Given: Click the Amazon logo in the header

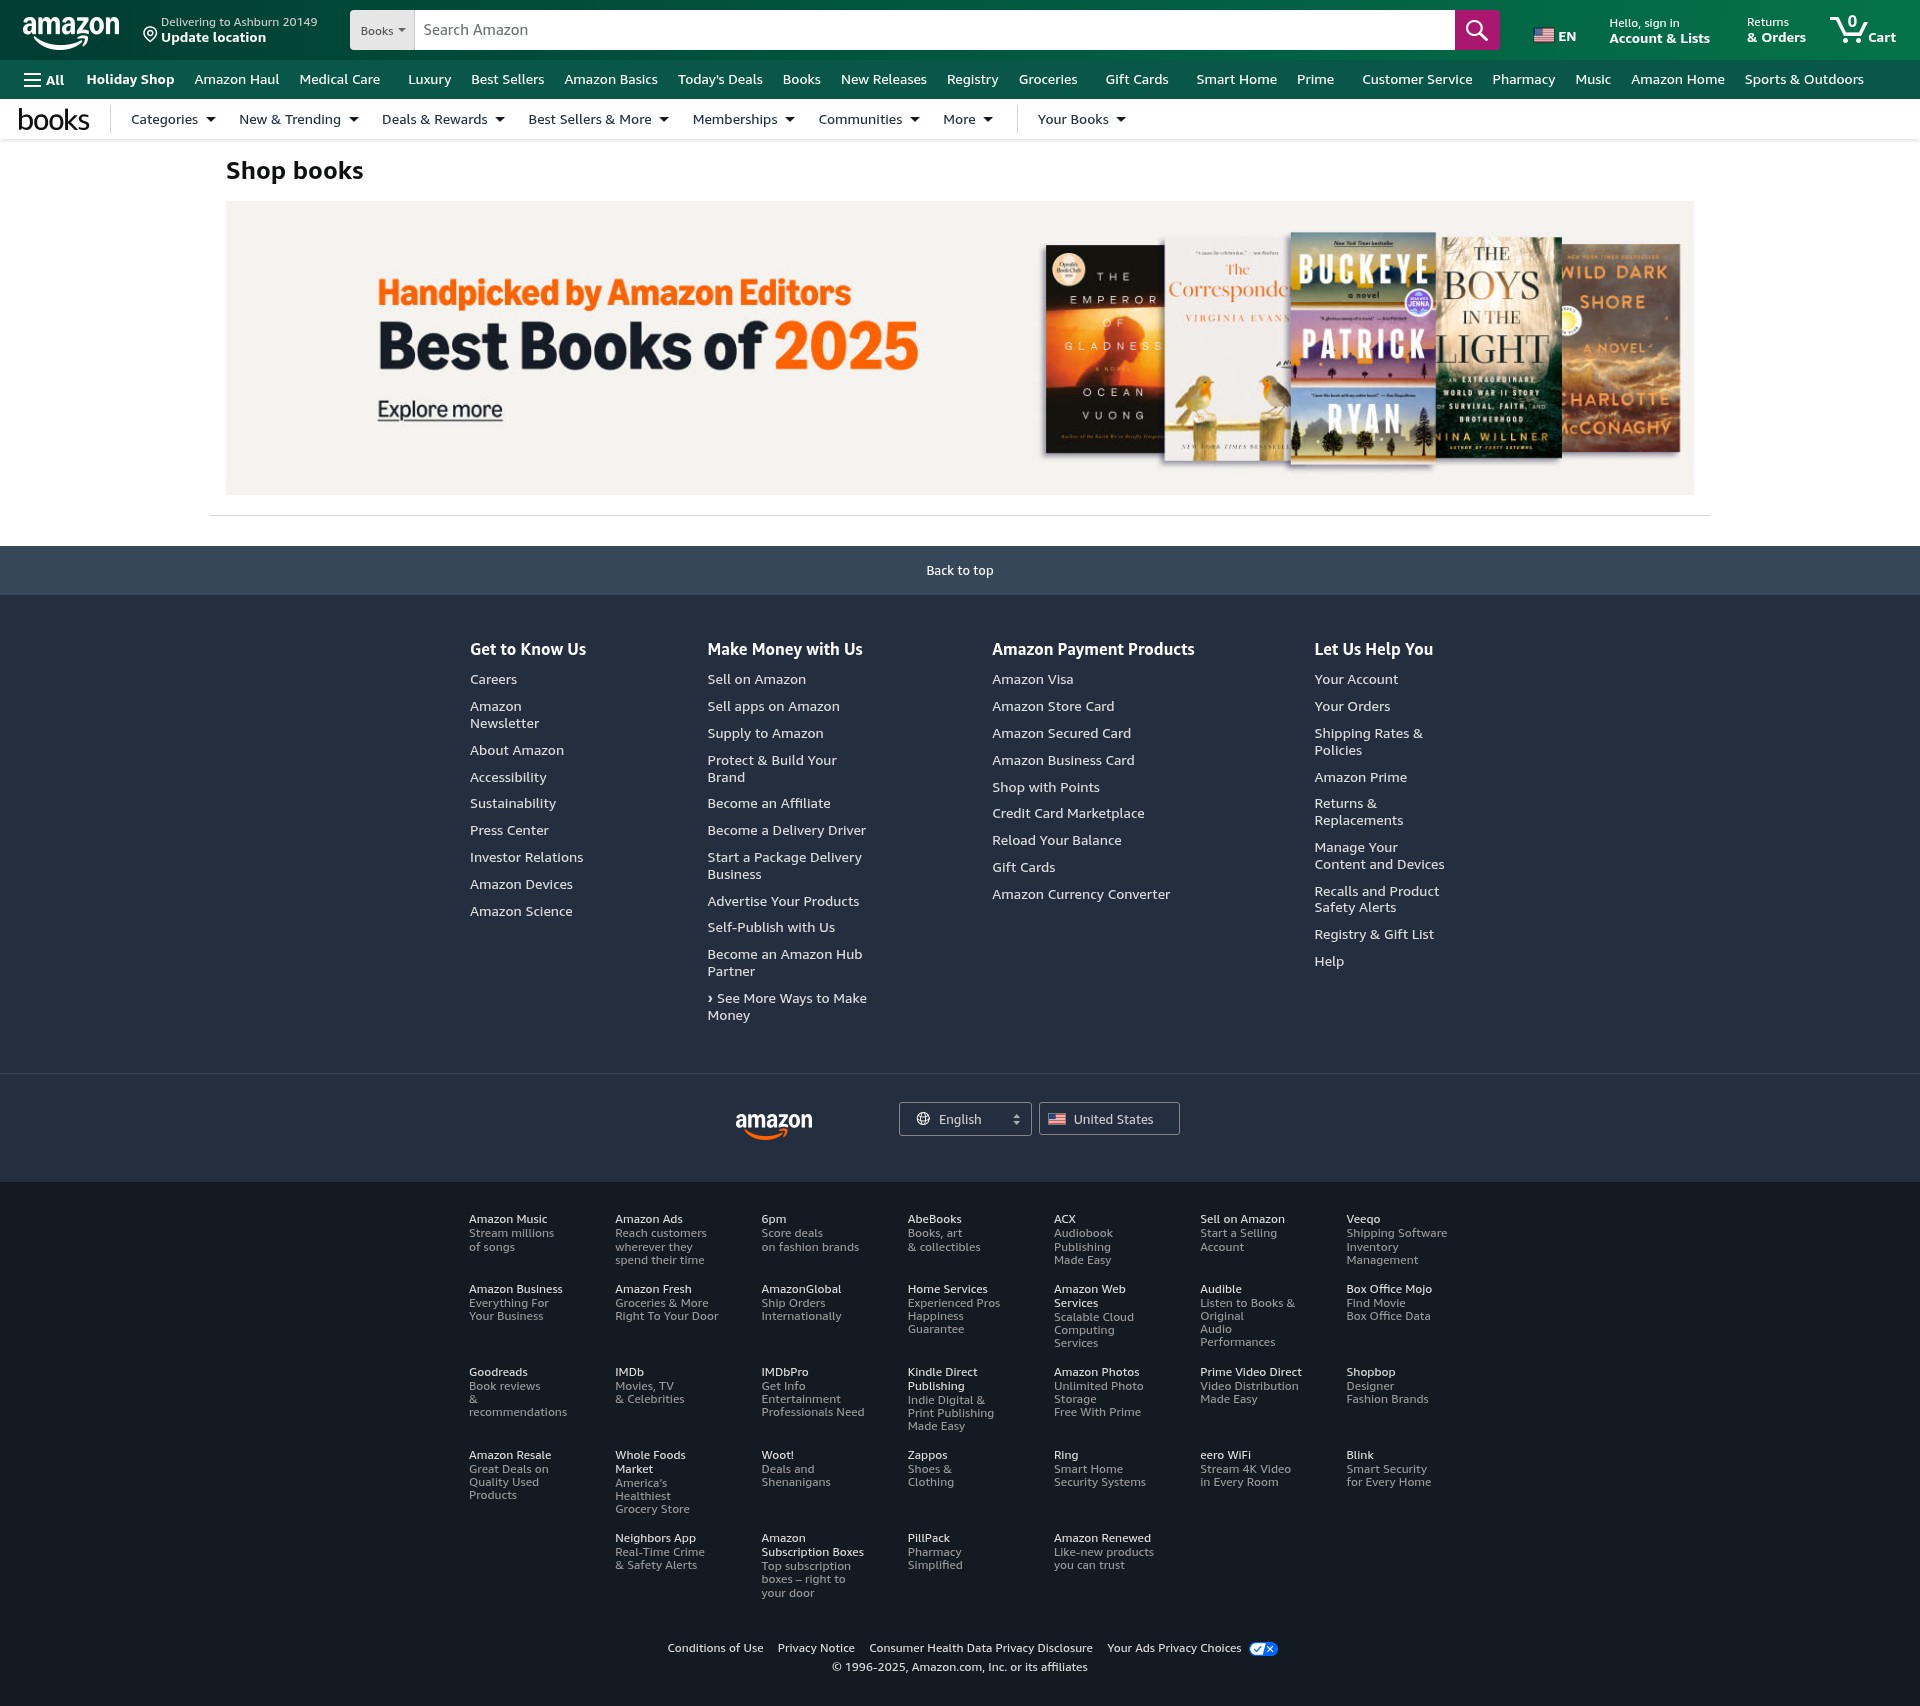Looking at the screenshot, I should 71,31.
